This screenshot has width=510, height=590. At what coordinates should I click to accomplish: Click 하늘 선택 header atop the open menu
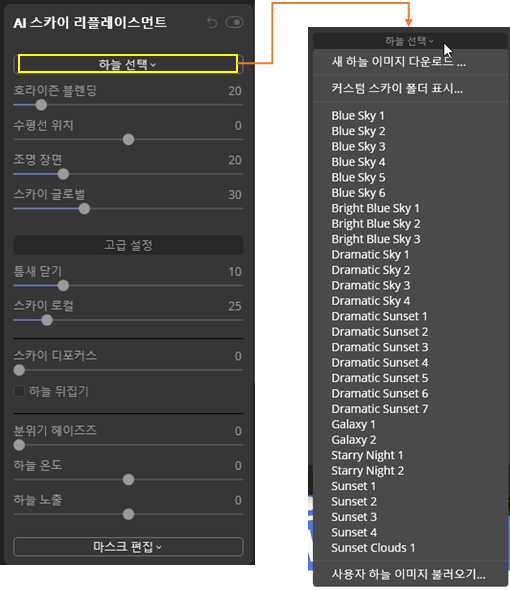409,41
